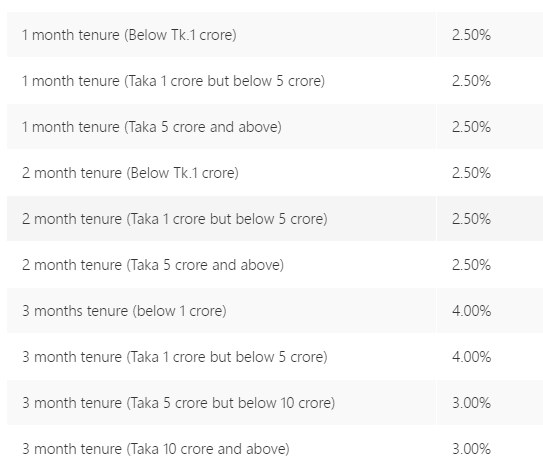
Task: Click '3 month tenure (Taka 10 crore and above)'
Action: [x=156, y=449]
